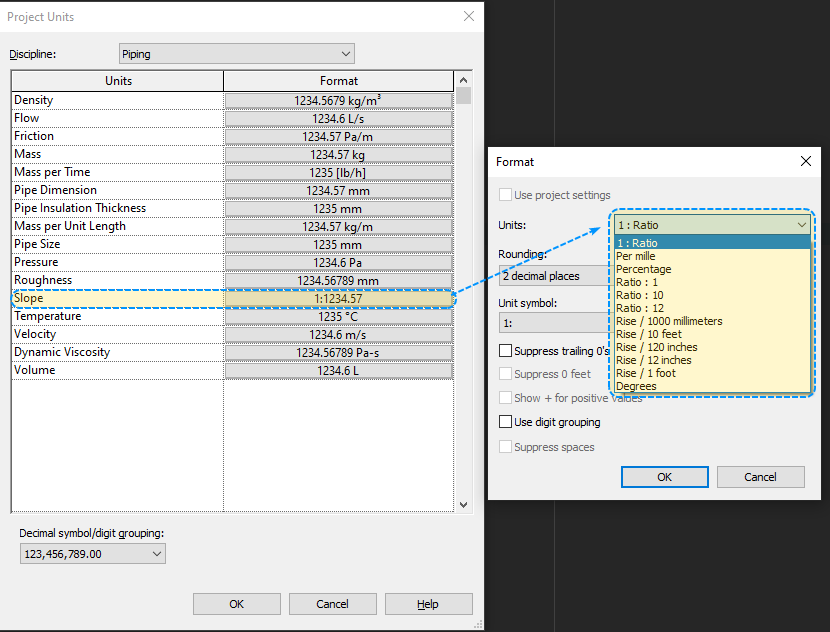Open Decimal symbol/digit grouping dropdown
The image size is (830, 632).
click(x=93, y=554)
